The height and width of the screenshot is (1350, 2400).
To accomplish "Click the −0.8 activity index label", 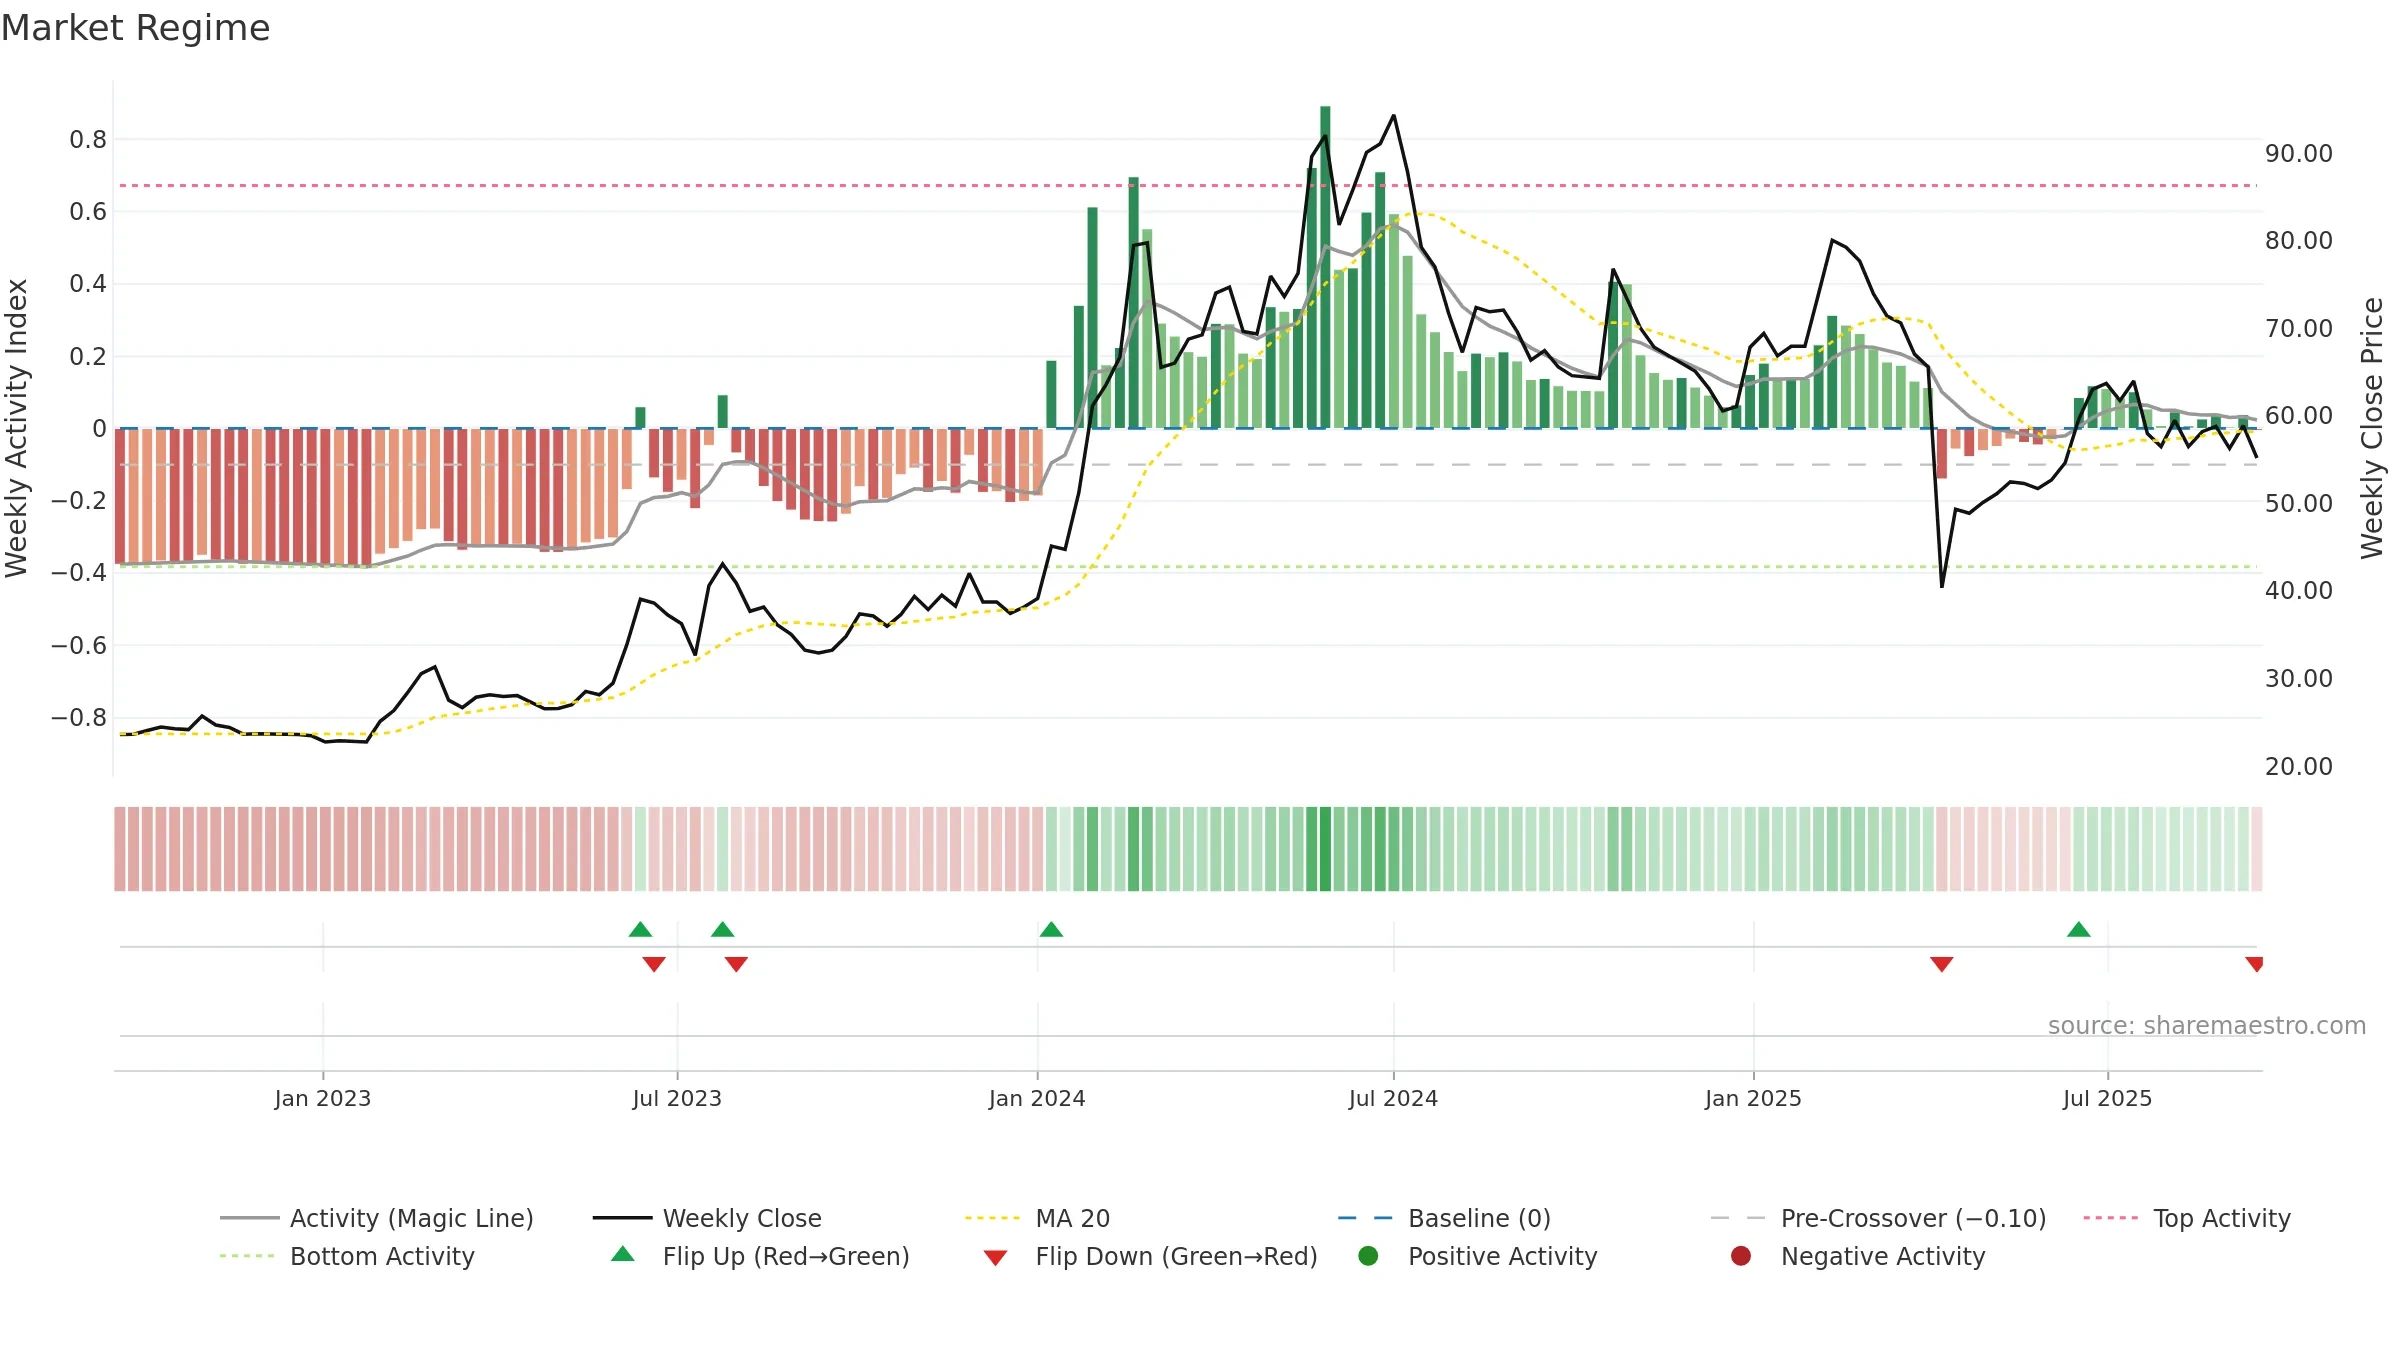I will 79,718.
